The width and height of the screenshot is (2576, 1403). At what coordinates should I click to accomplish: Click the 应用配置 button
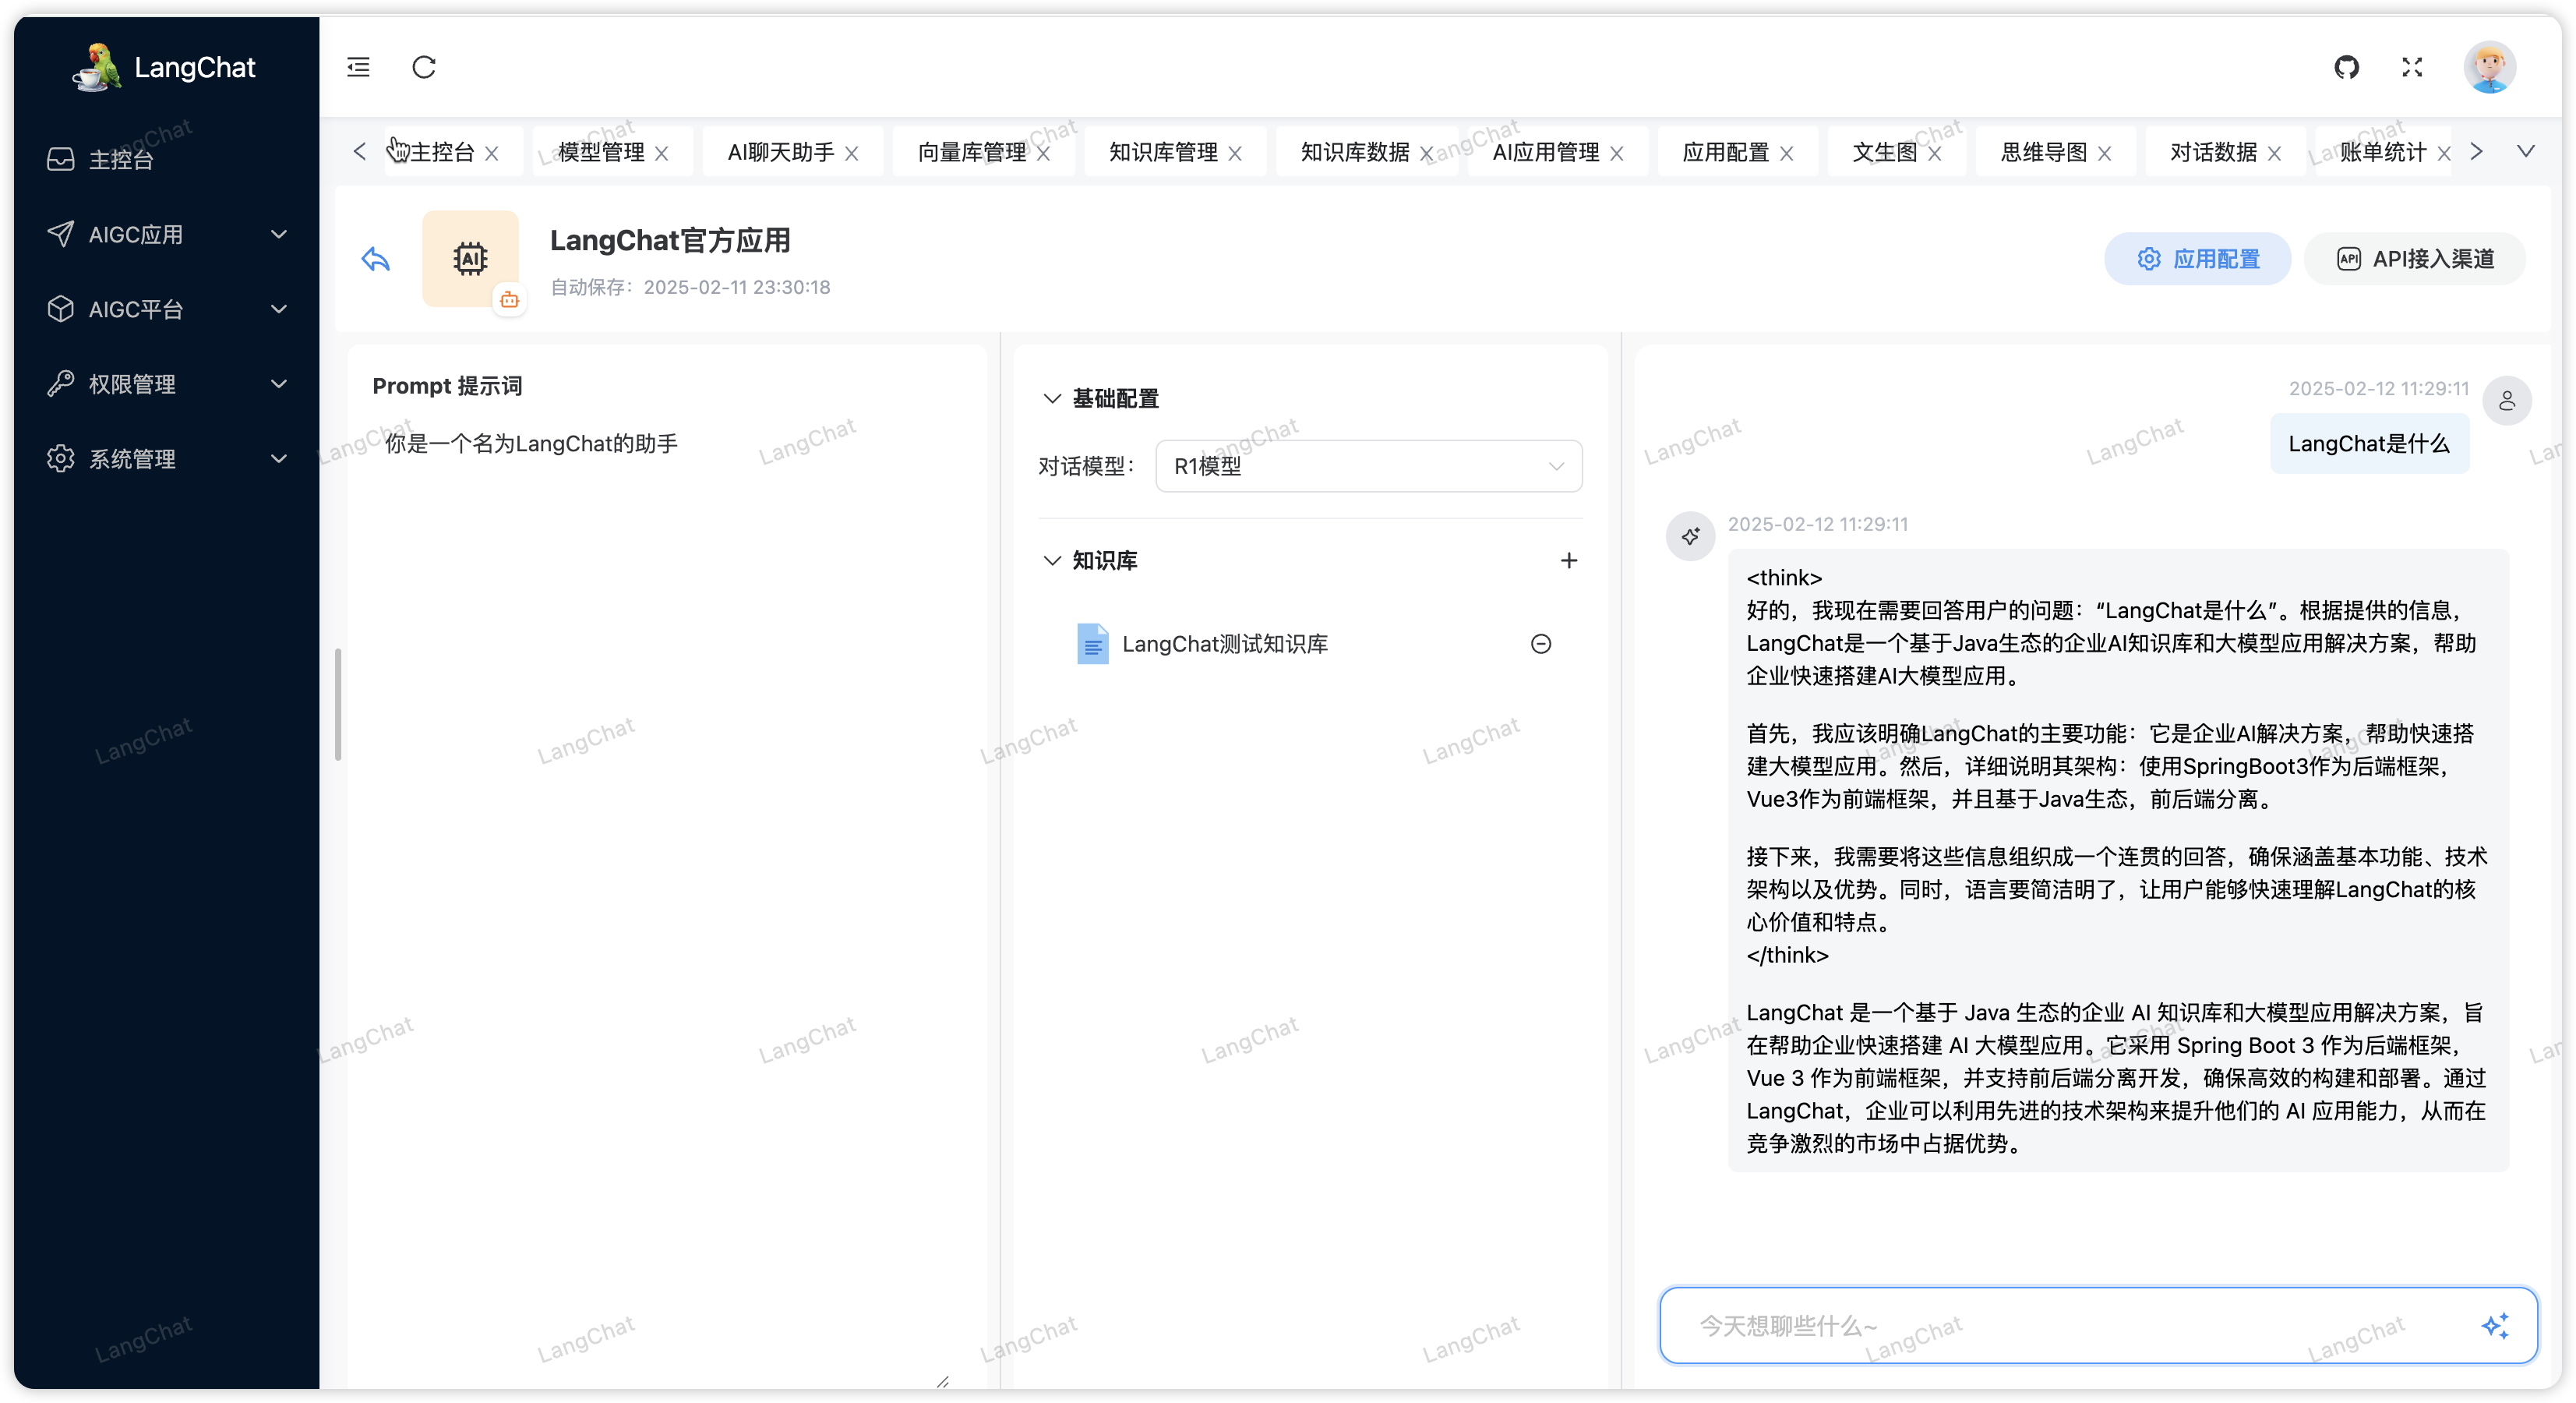tap(2197, 259)
